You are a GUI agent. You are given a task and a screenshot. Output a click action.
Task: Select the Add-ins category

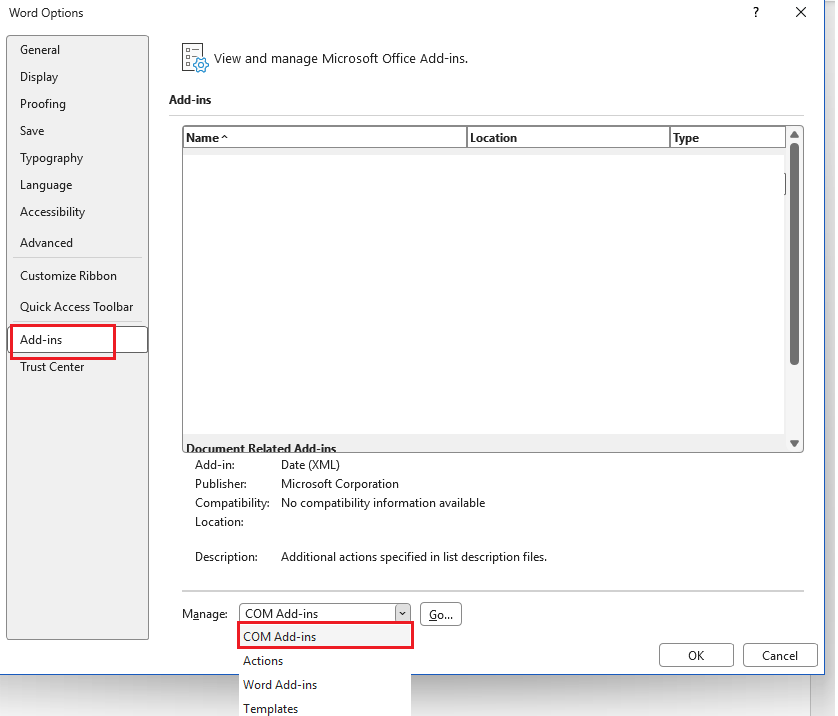point(77,340)
